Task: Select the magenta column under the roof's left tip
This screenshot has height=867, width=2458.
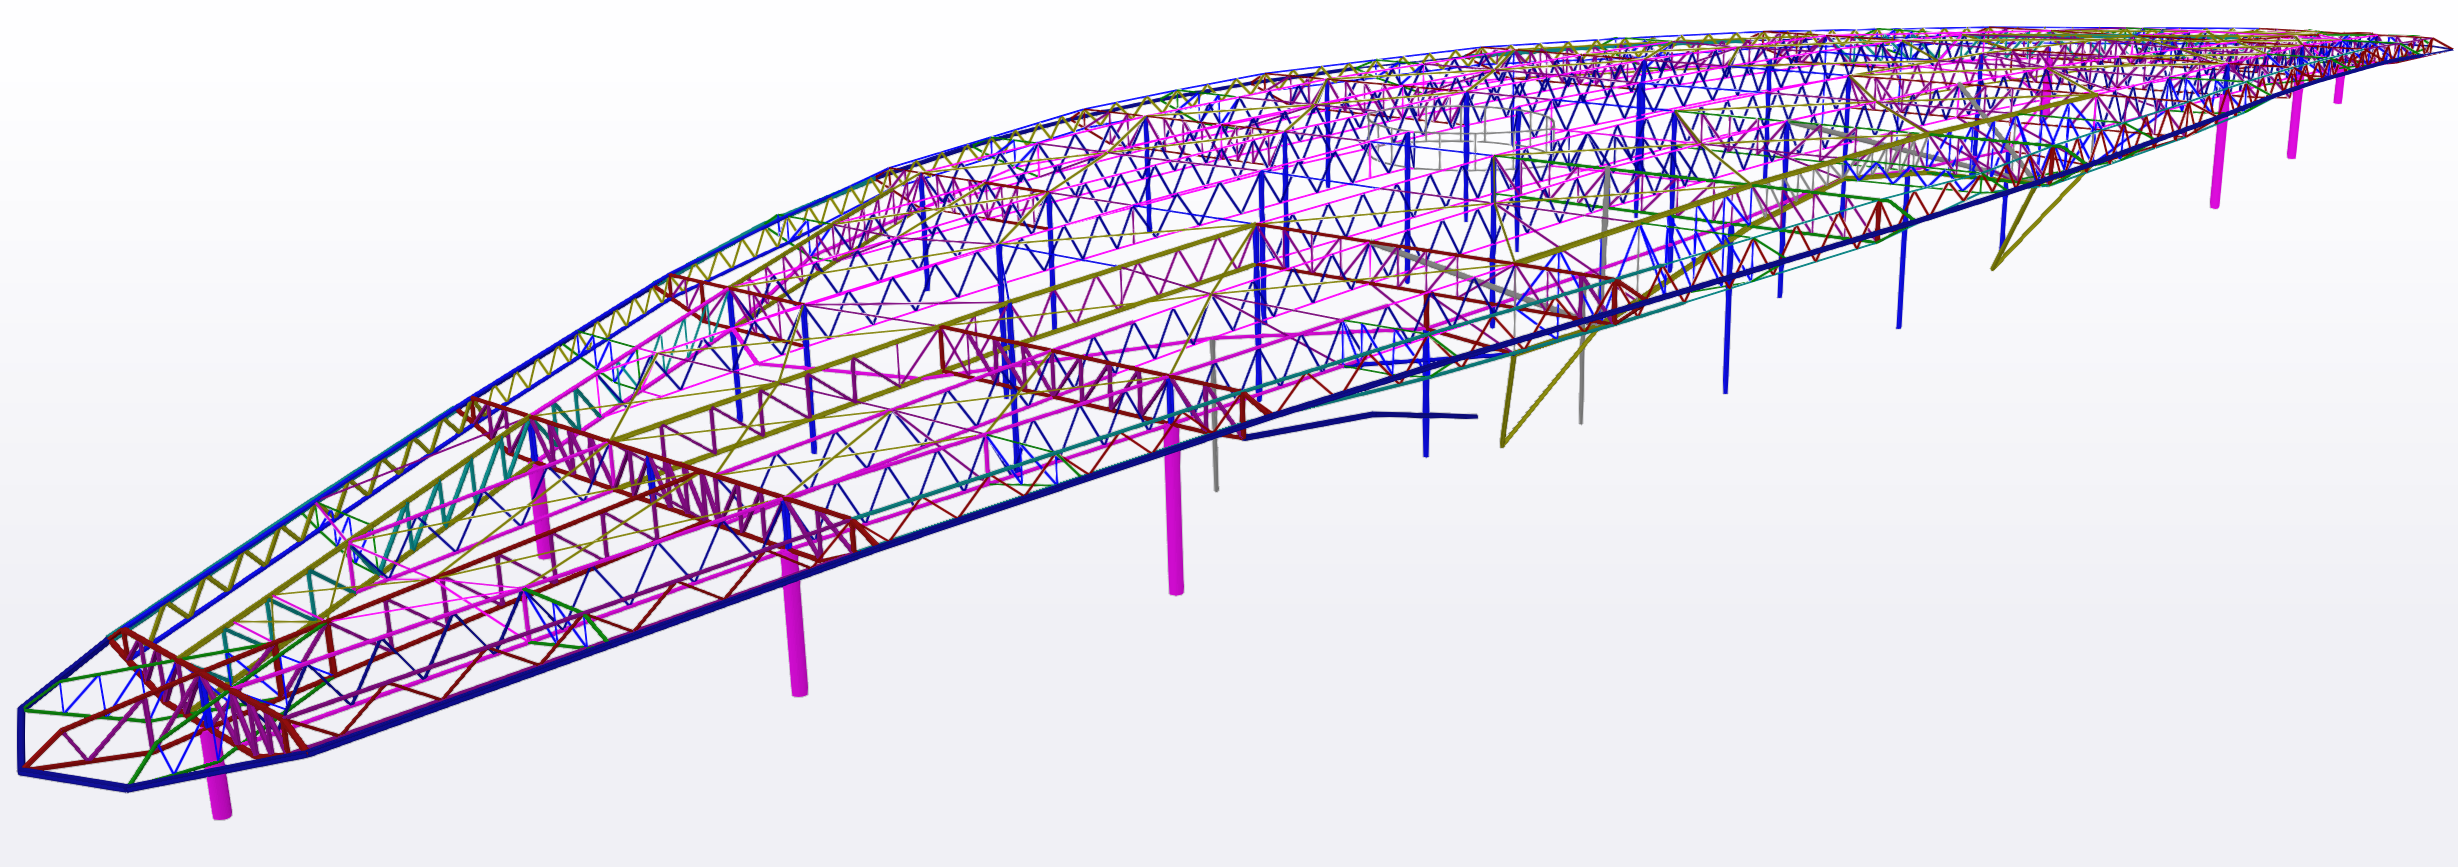Action: [216, 775]
